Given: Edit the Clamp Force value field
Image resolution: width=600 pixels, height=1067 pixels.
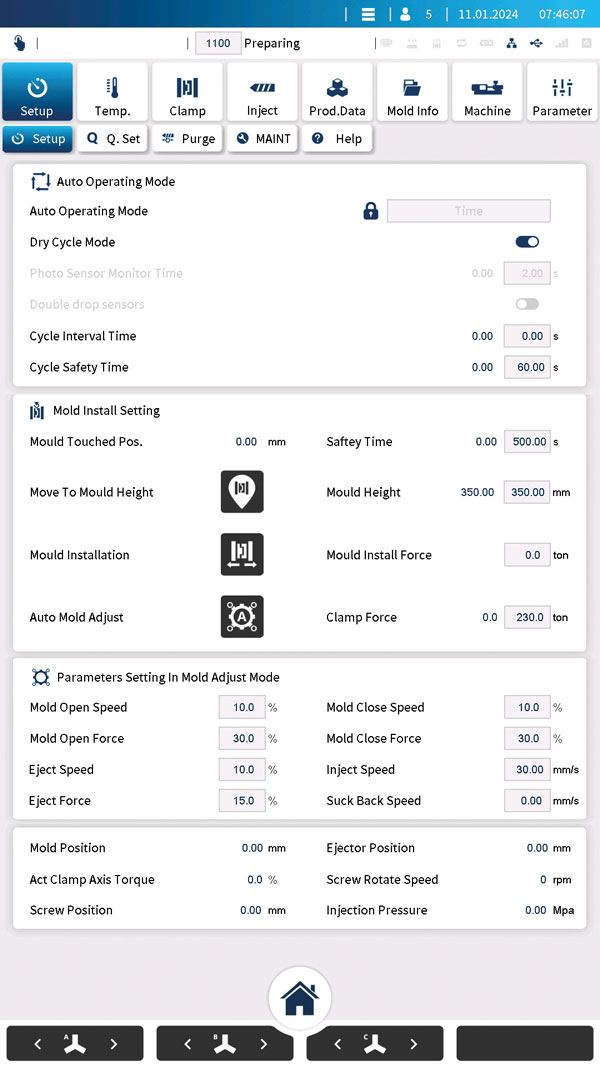Looking at the screenshot, I should coord(526,617).
